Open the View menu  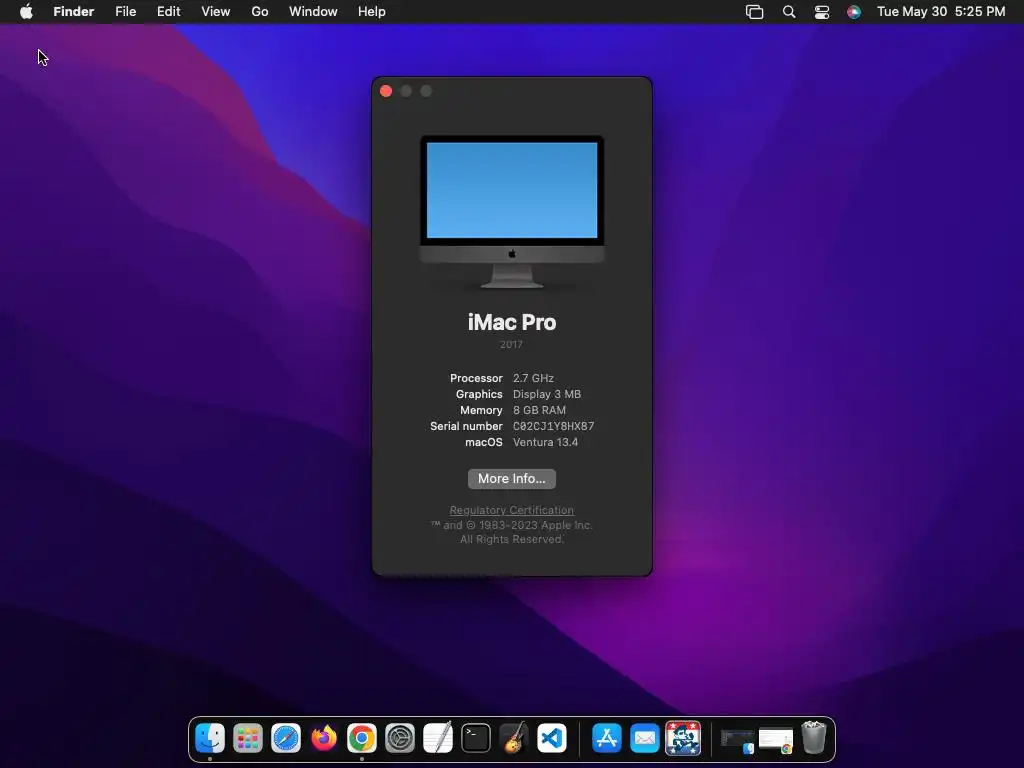point(216,12)
